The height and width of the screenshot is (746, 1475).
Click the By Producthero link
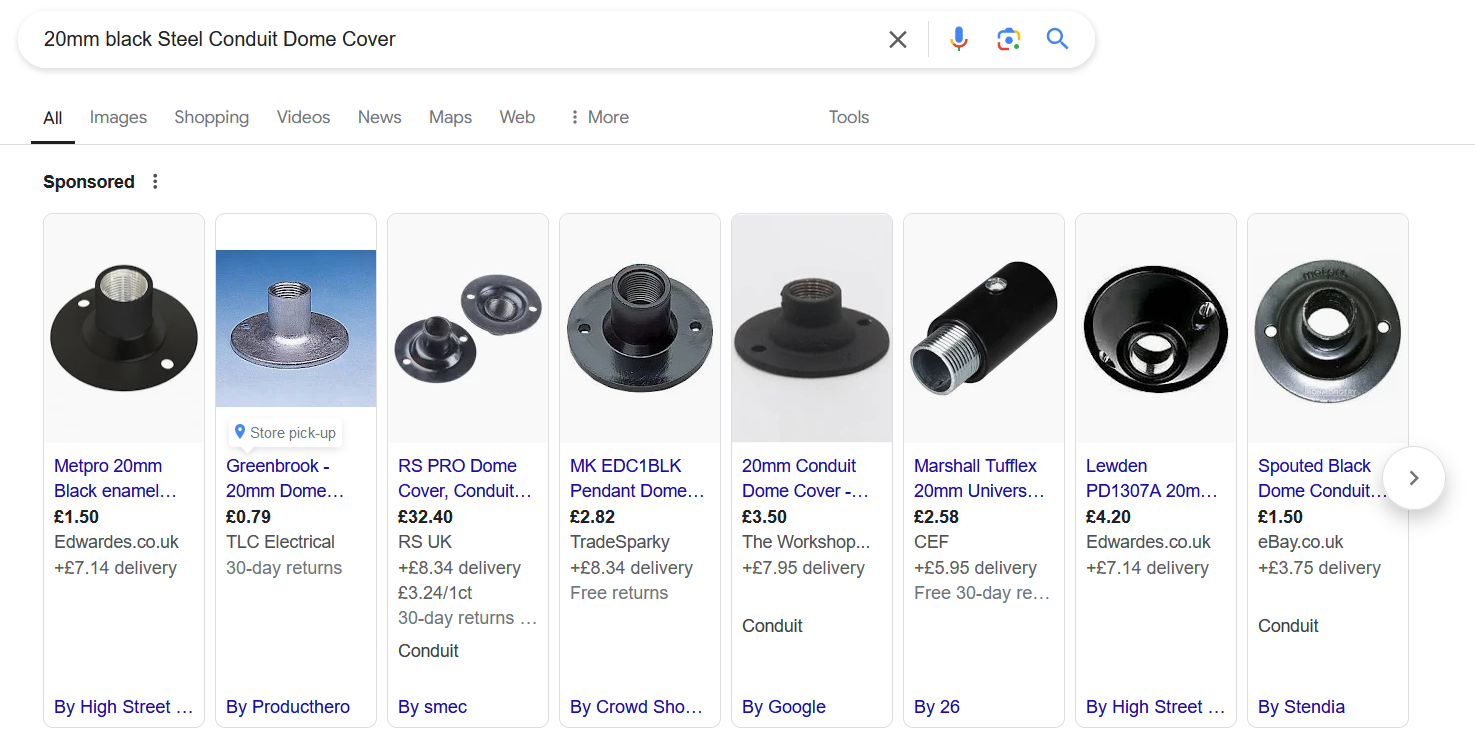click(x=288, y=707)
